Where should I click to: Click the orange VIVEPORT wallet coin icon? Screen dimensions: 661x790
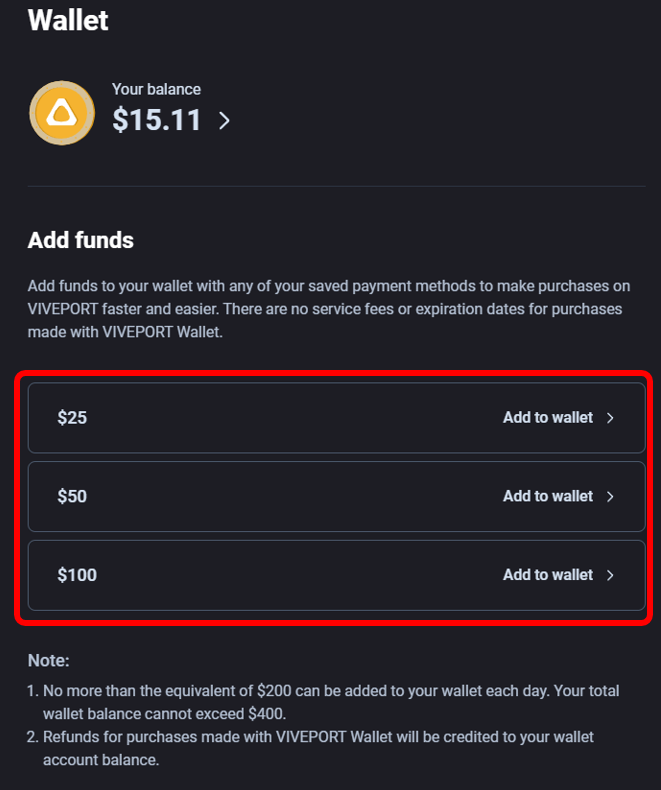[x=62, y=113]
